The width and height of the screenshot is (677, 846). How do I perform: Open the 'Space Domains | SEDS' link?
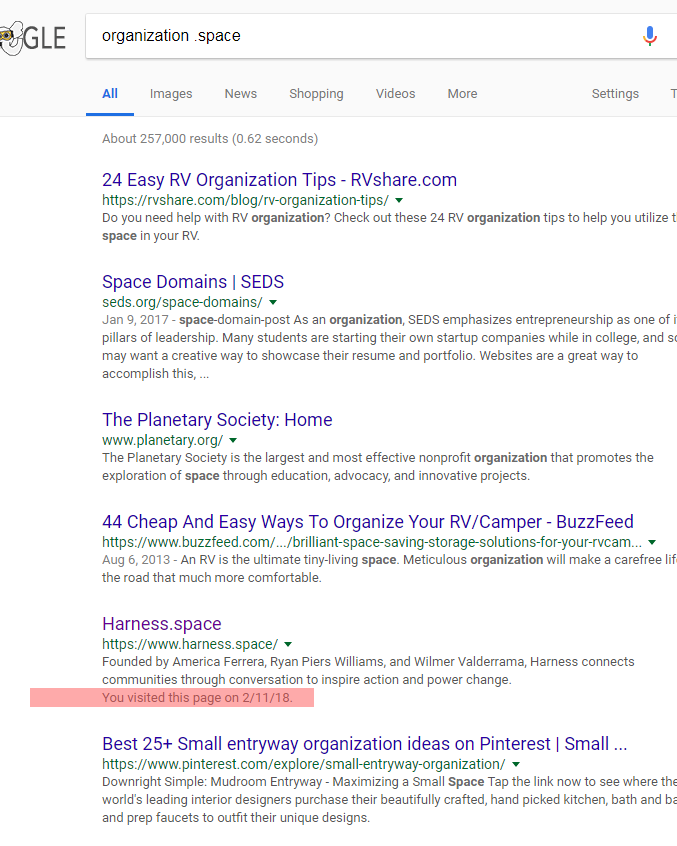192,282
